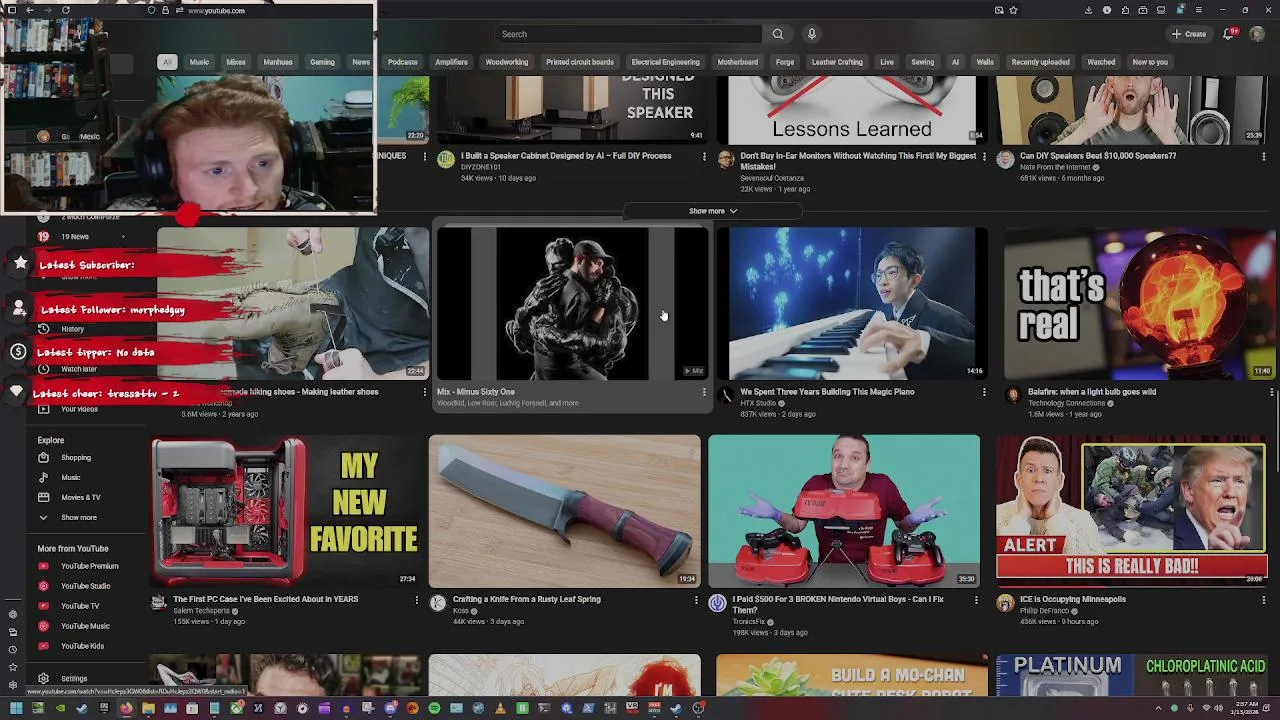Select the Gaming filter chip
This screenshot has height=720, width=1280.
[322, 62]
